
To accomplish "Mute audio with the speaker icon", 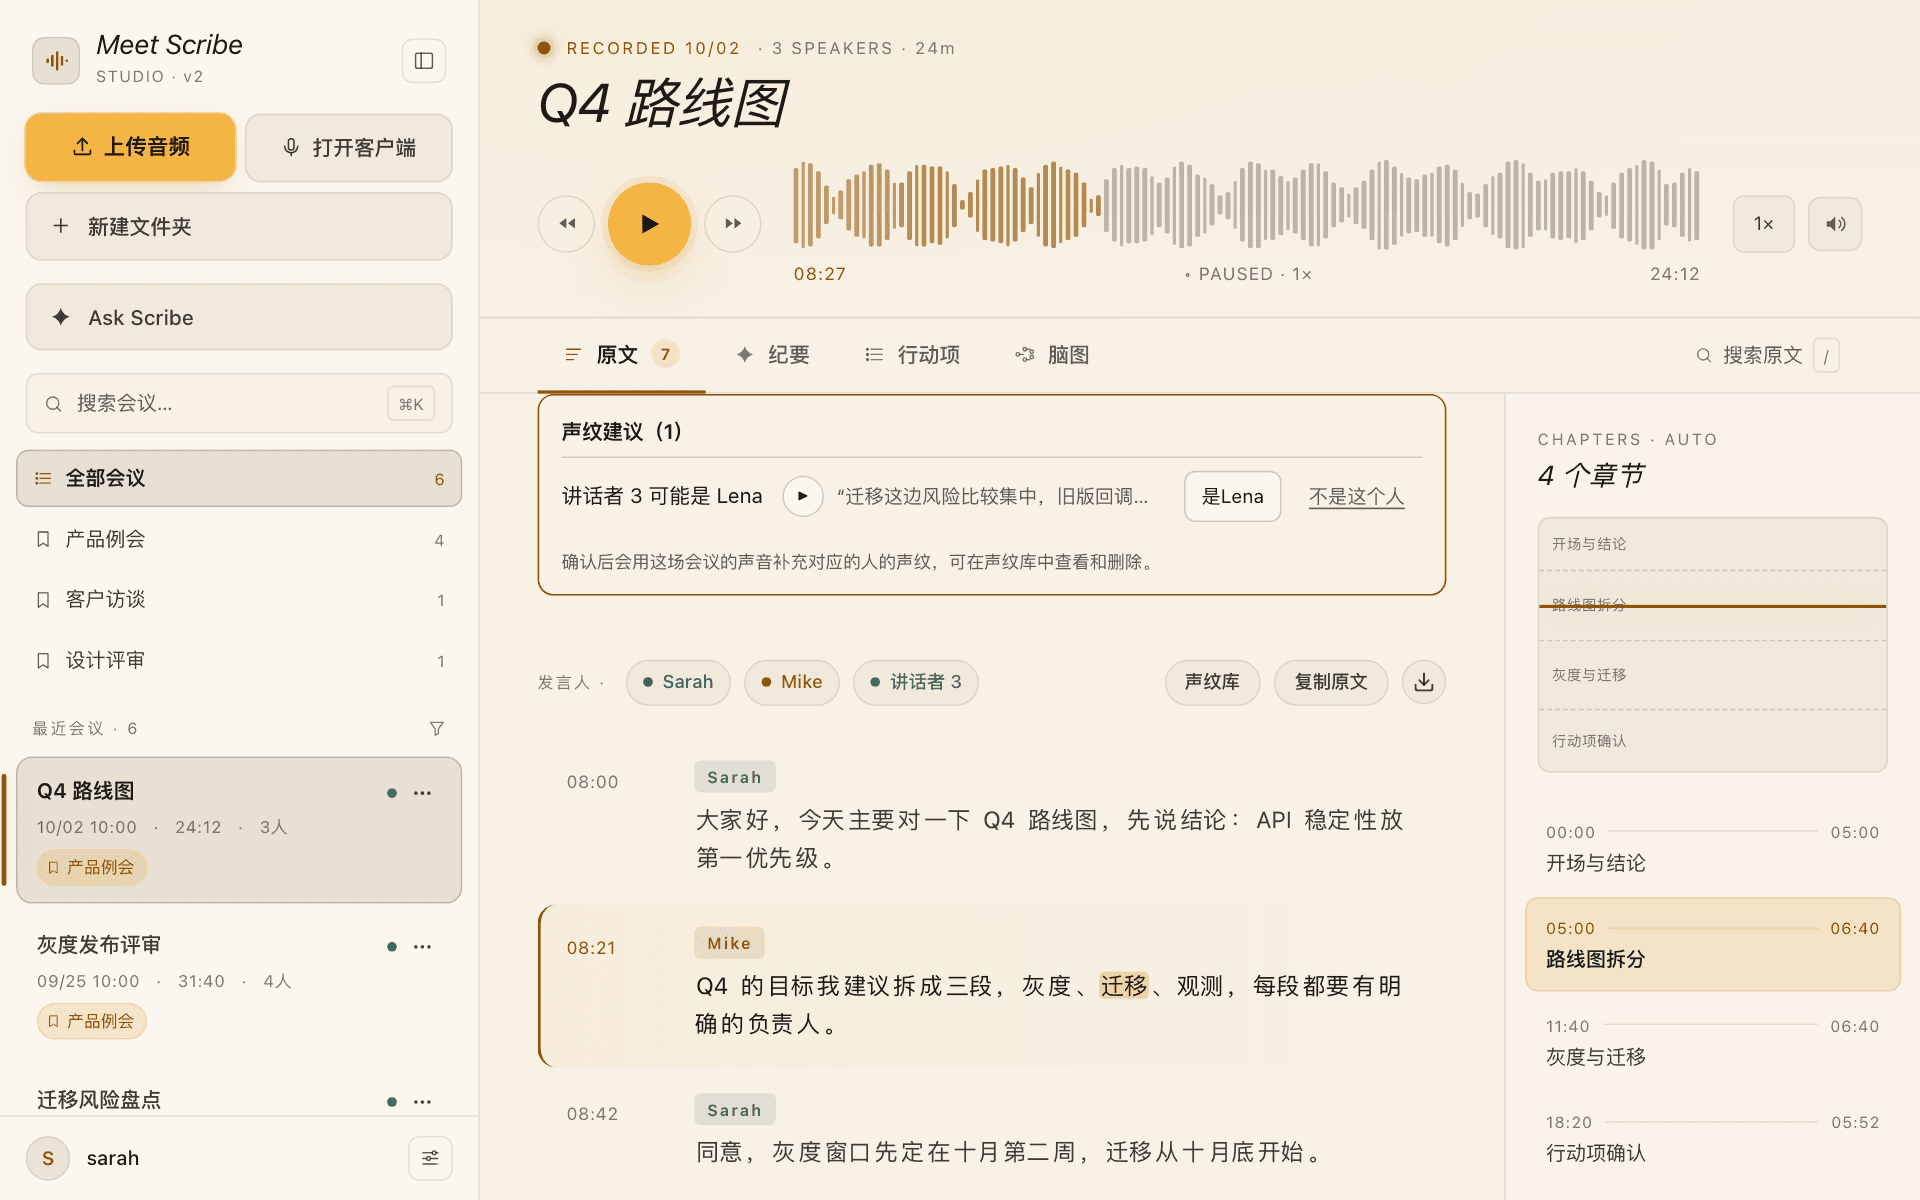I will tap(1835, 224).
